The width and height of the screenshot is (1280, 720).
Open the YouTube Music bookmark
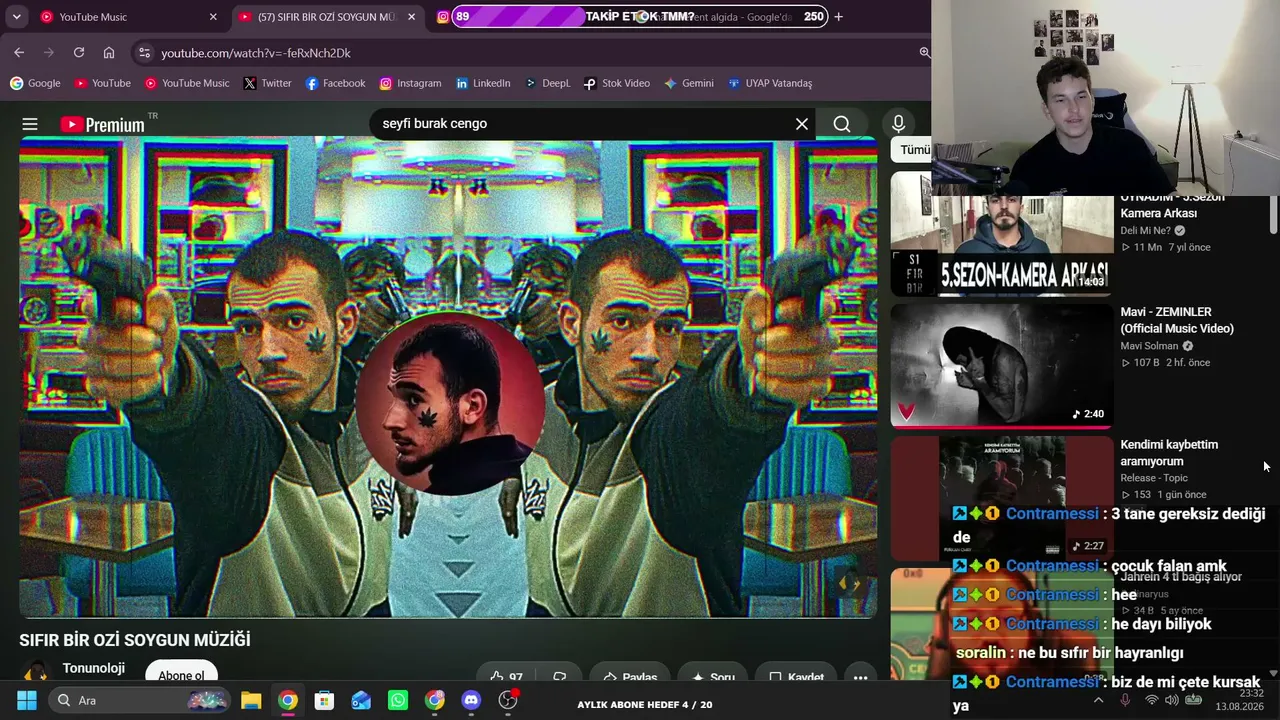(x=187, y=83)
